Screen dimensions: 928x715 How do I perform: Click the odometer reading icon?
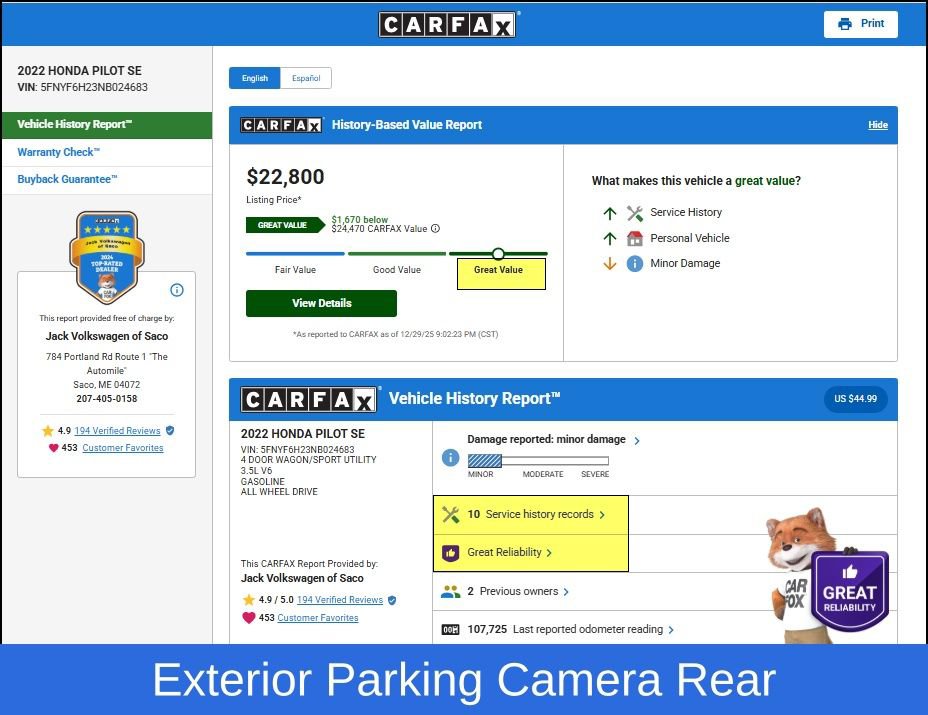coord(450,630)
